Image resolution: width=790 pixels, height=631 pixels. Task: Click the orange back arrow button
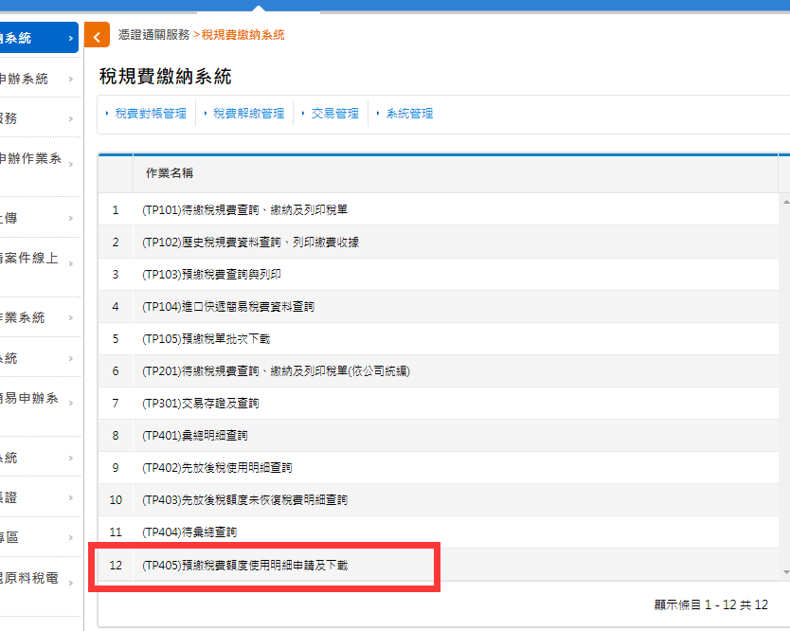coord(97,36)
